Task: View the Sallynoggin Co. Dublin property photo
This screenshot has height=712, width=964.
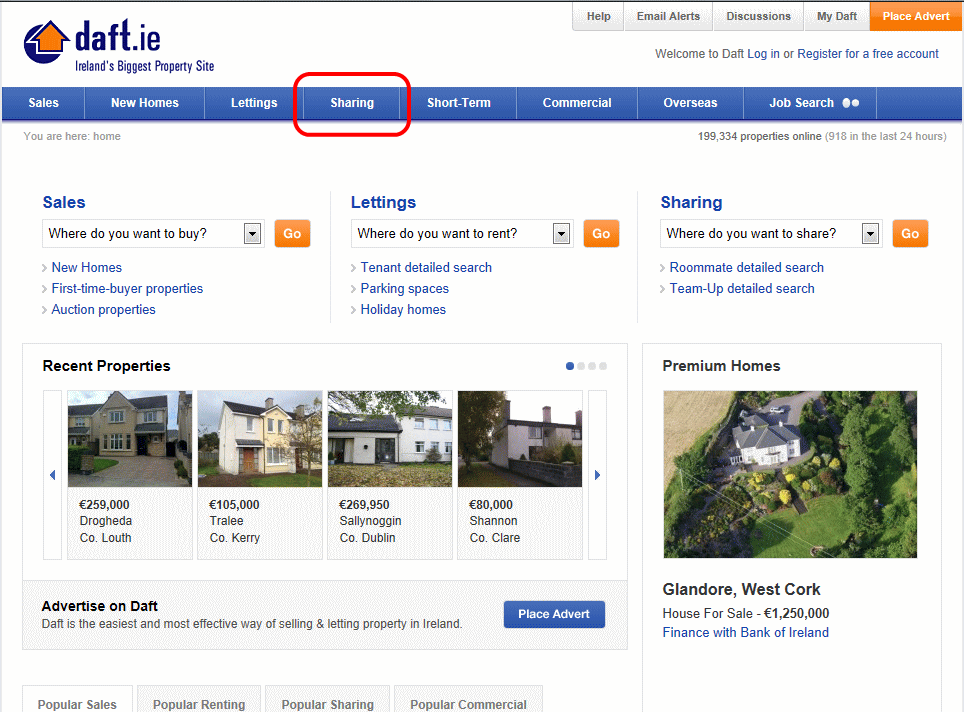Action: coord(390,439)
